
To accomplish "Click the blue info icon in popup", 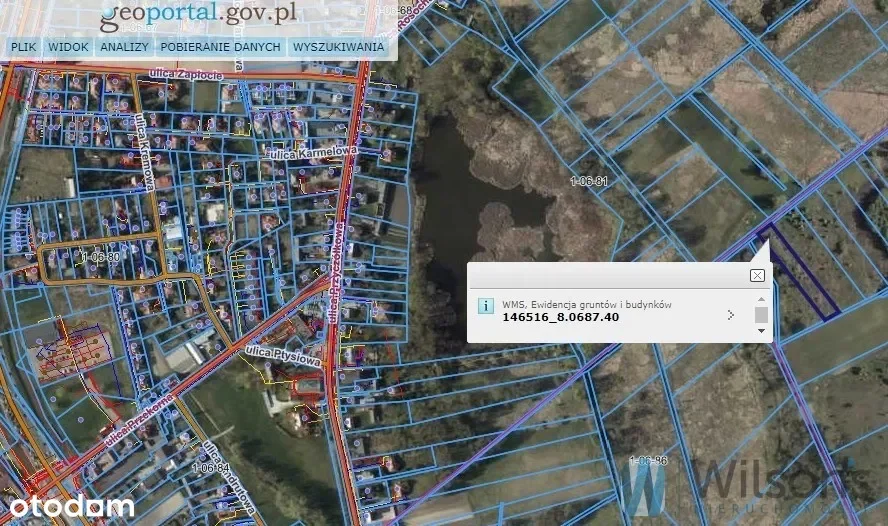I will [x=486, y=306].
